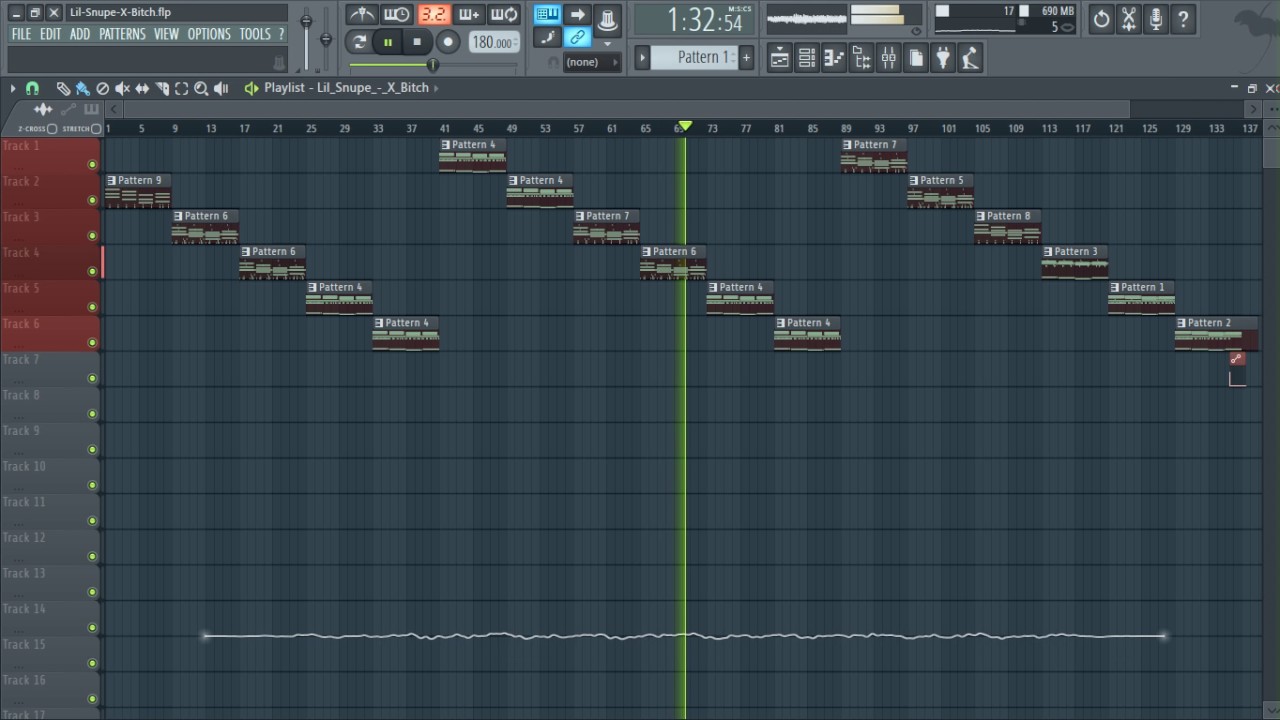Select the playlist Playback speaker tool
The height and width of the screenshot is (720, 1280).
coord(221,88)
